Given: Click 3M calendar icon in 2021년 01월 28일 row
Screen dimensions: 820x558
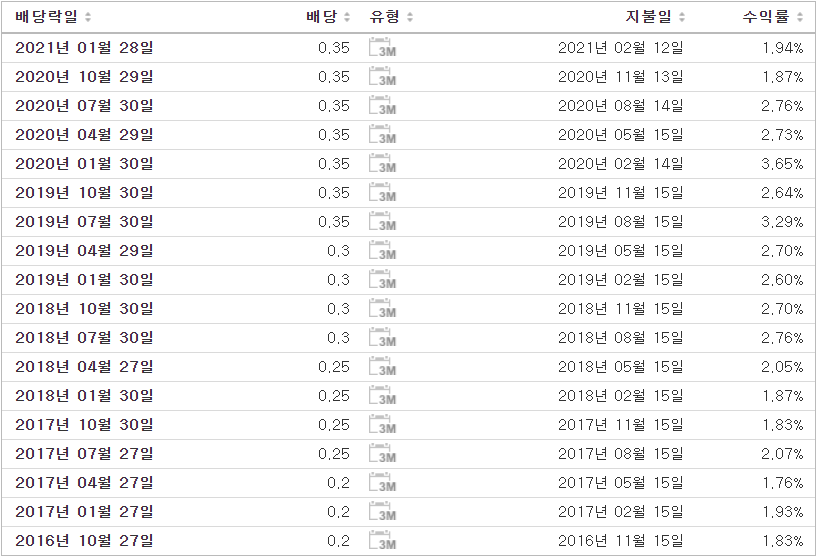Looking at the screenshot, I should [382, 48].
